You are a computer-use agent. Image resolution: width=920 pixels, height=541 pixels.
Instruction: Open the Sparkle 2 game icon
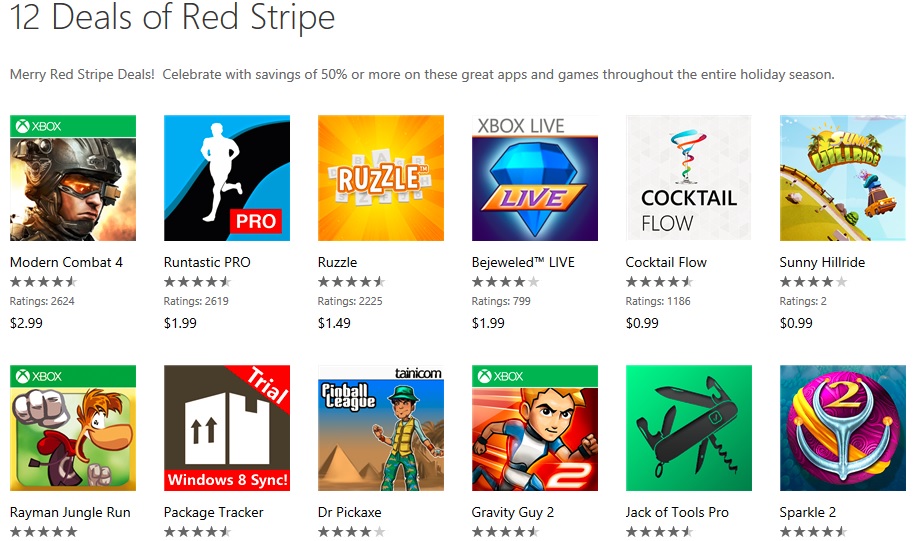(x=843, y=428)
